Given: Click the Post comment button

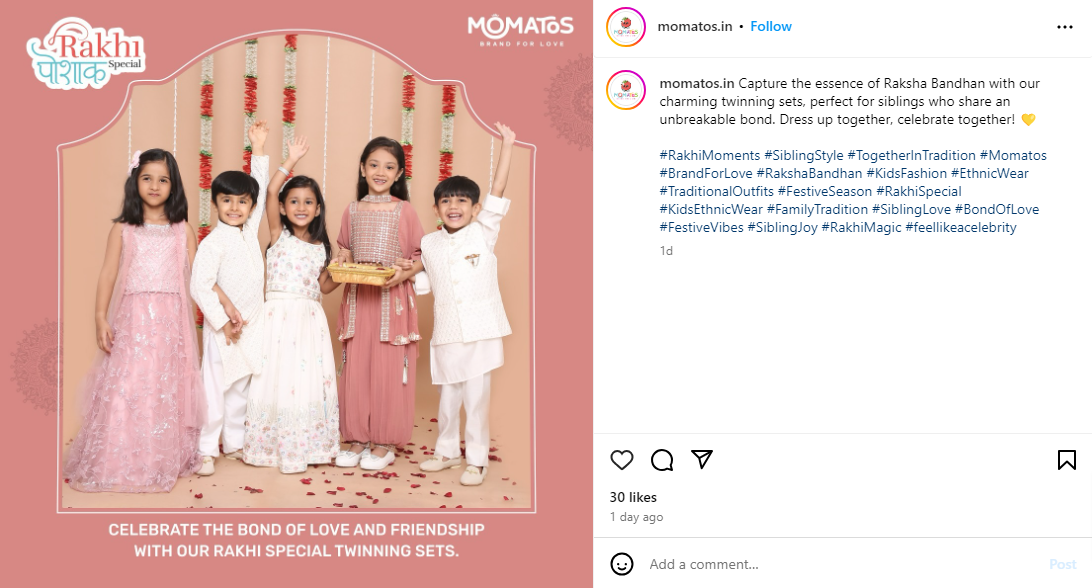Looking at the screenshot, I should pos(1062,564).
